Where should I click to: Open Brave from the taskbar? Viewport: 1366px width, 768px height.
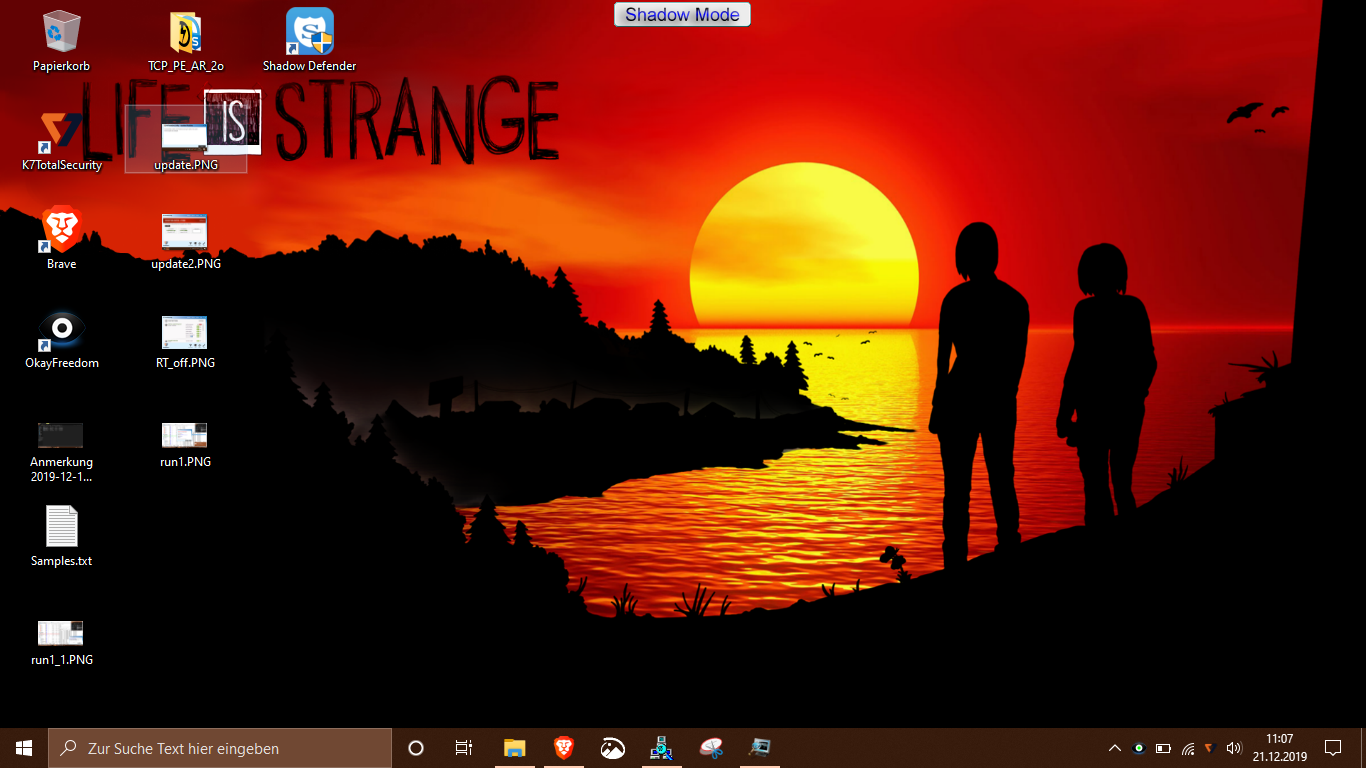(564, 748)
